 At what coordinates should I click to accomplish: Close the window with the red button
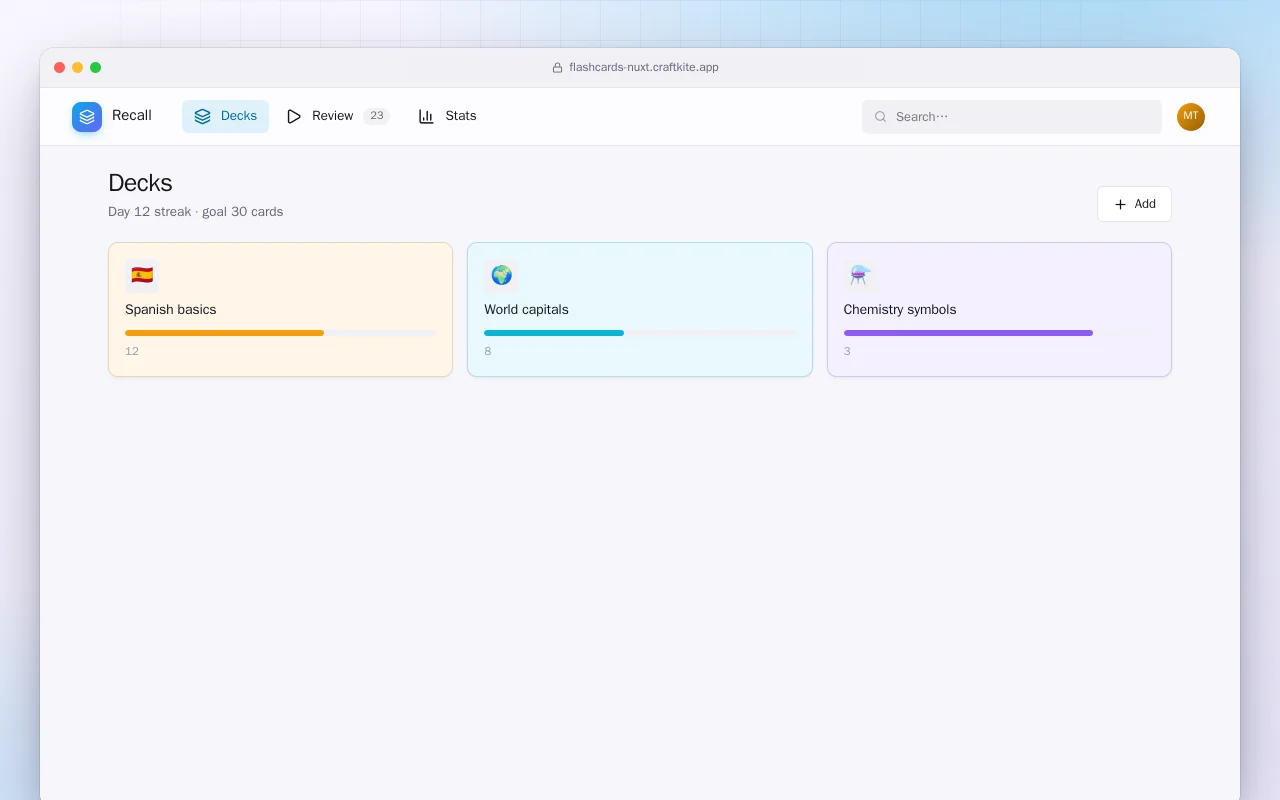[x=60, y=68]
